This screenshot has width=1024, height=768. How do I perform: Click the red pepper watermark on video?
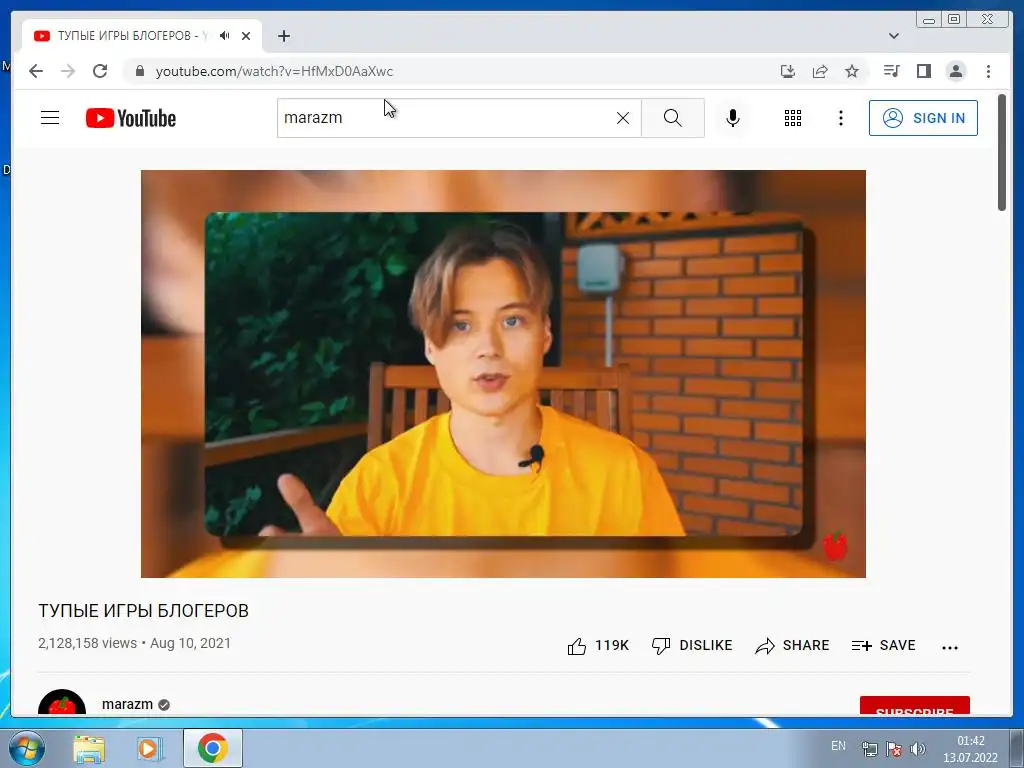tap(835, 546)
